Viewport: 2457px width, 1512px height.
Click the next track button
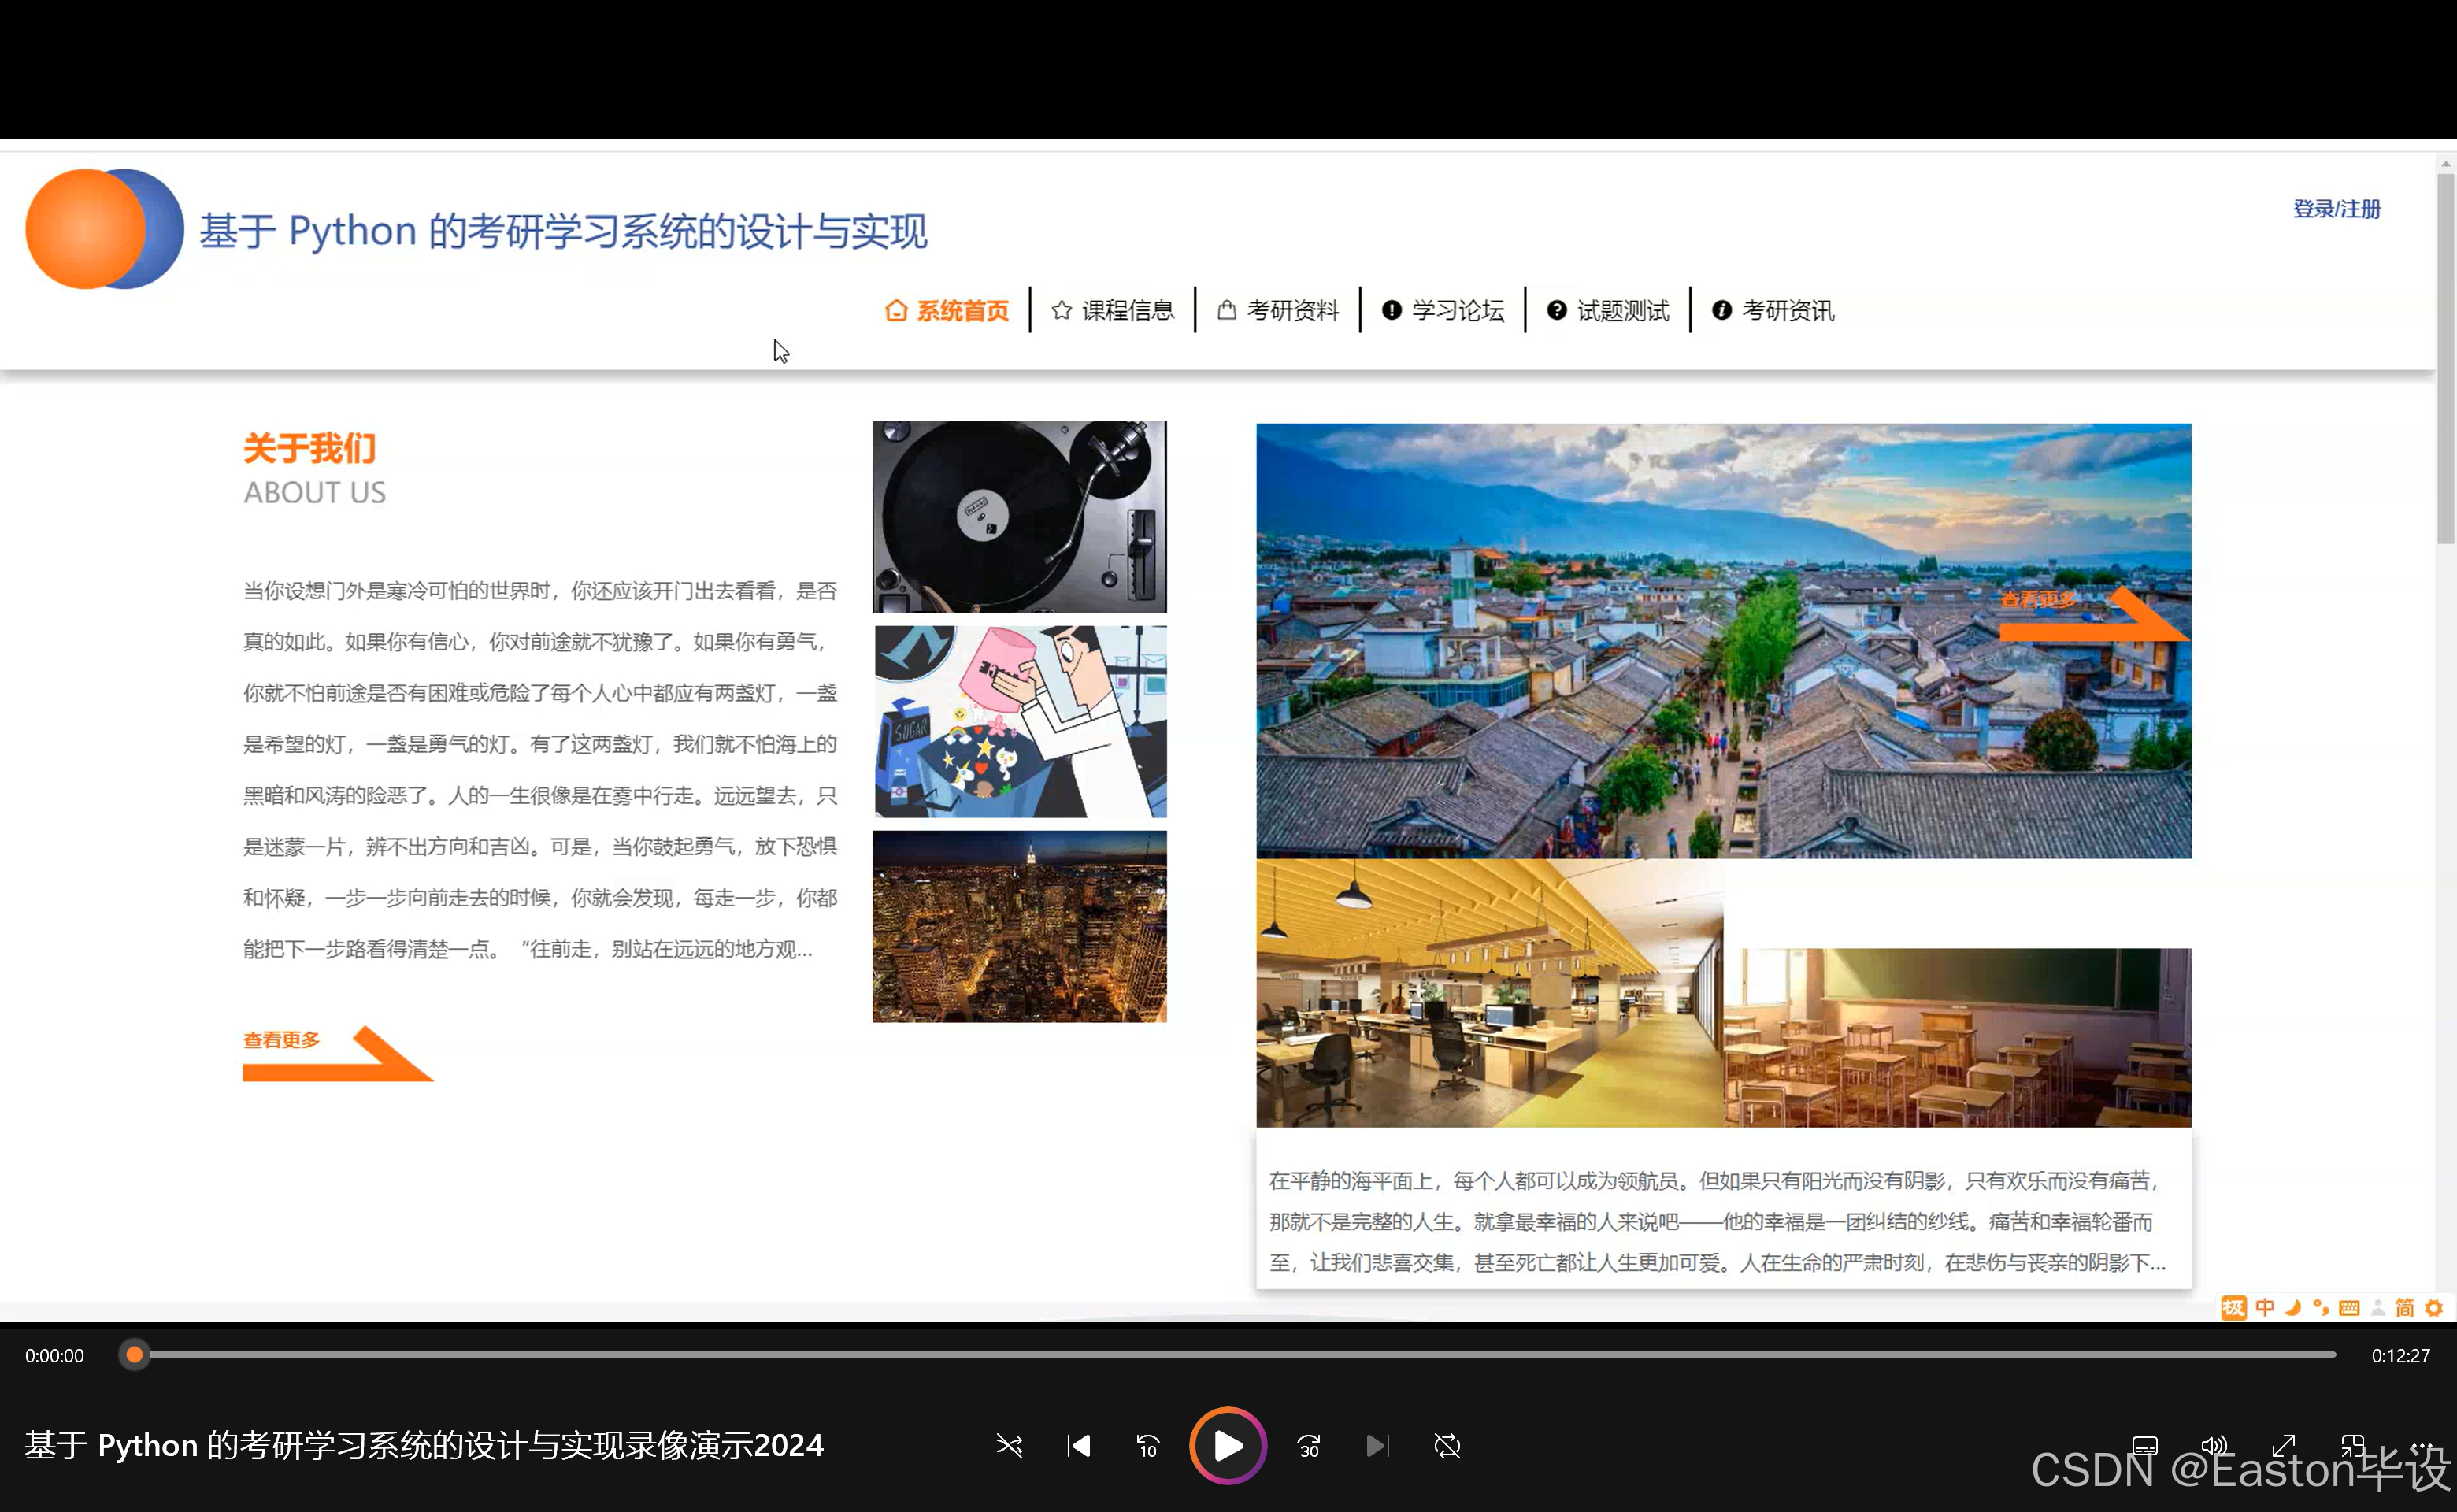coord(1377,1446)
